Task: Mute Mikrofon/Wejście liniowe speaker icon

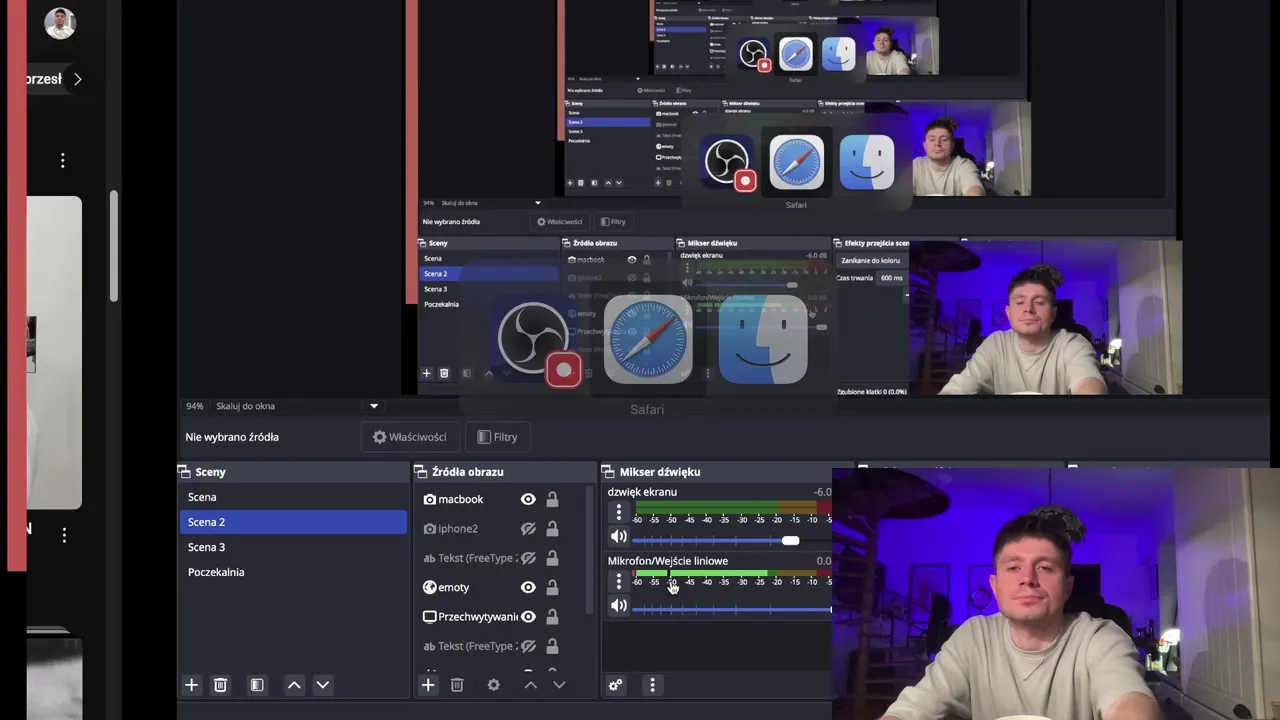Action: point(619,606)
